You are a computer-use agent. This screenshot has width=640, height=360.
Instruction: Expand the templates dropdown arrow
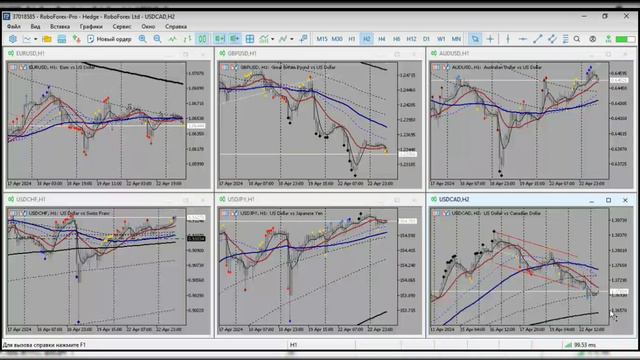click(291, 39)
